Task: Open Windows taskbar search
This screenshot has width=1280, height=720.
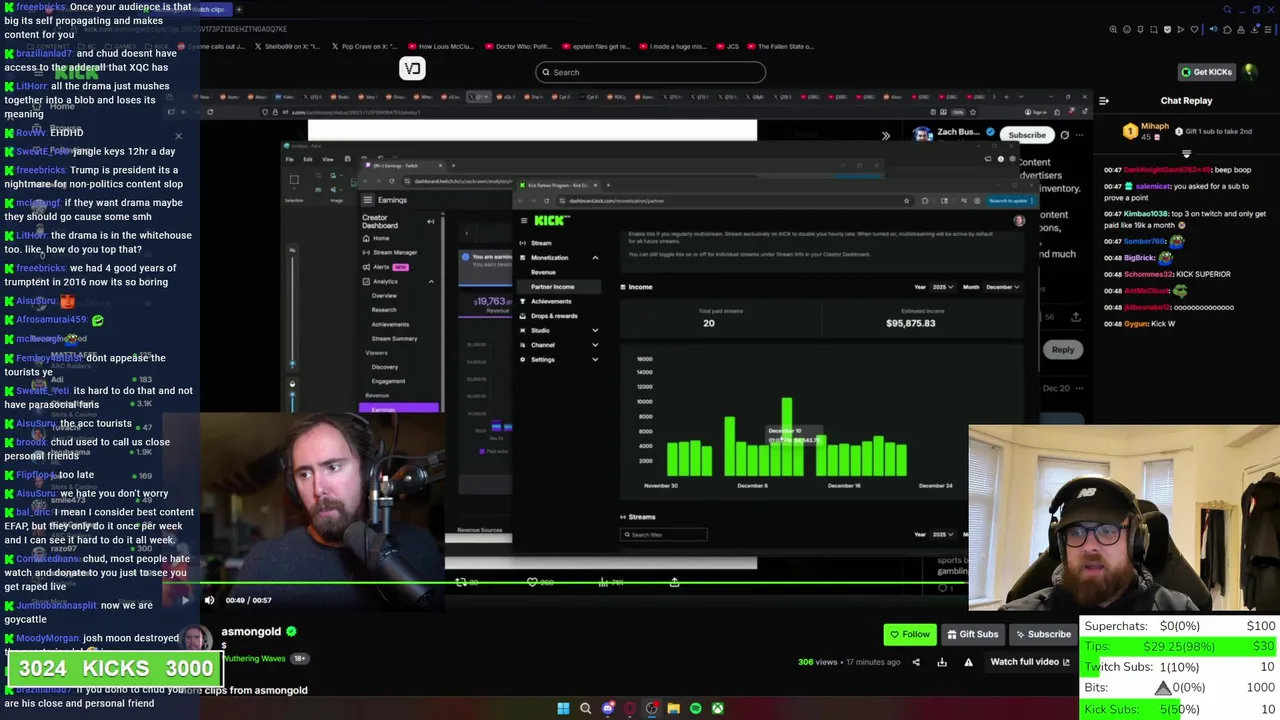Action: (585, 708)
